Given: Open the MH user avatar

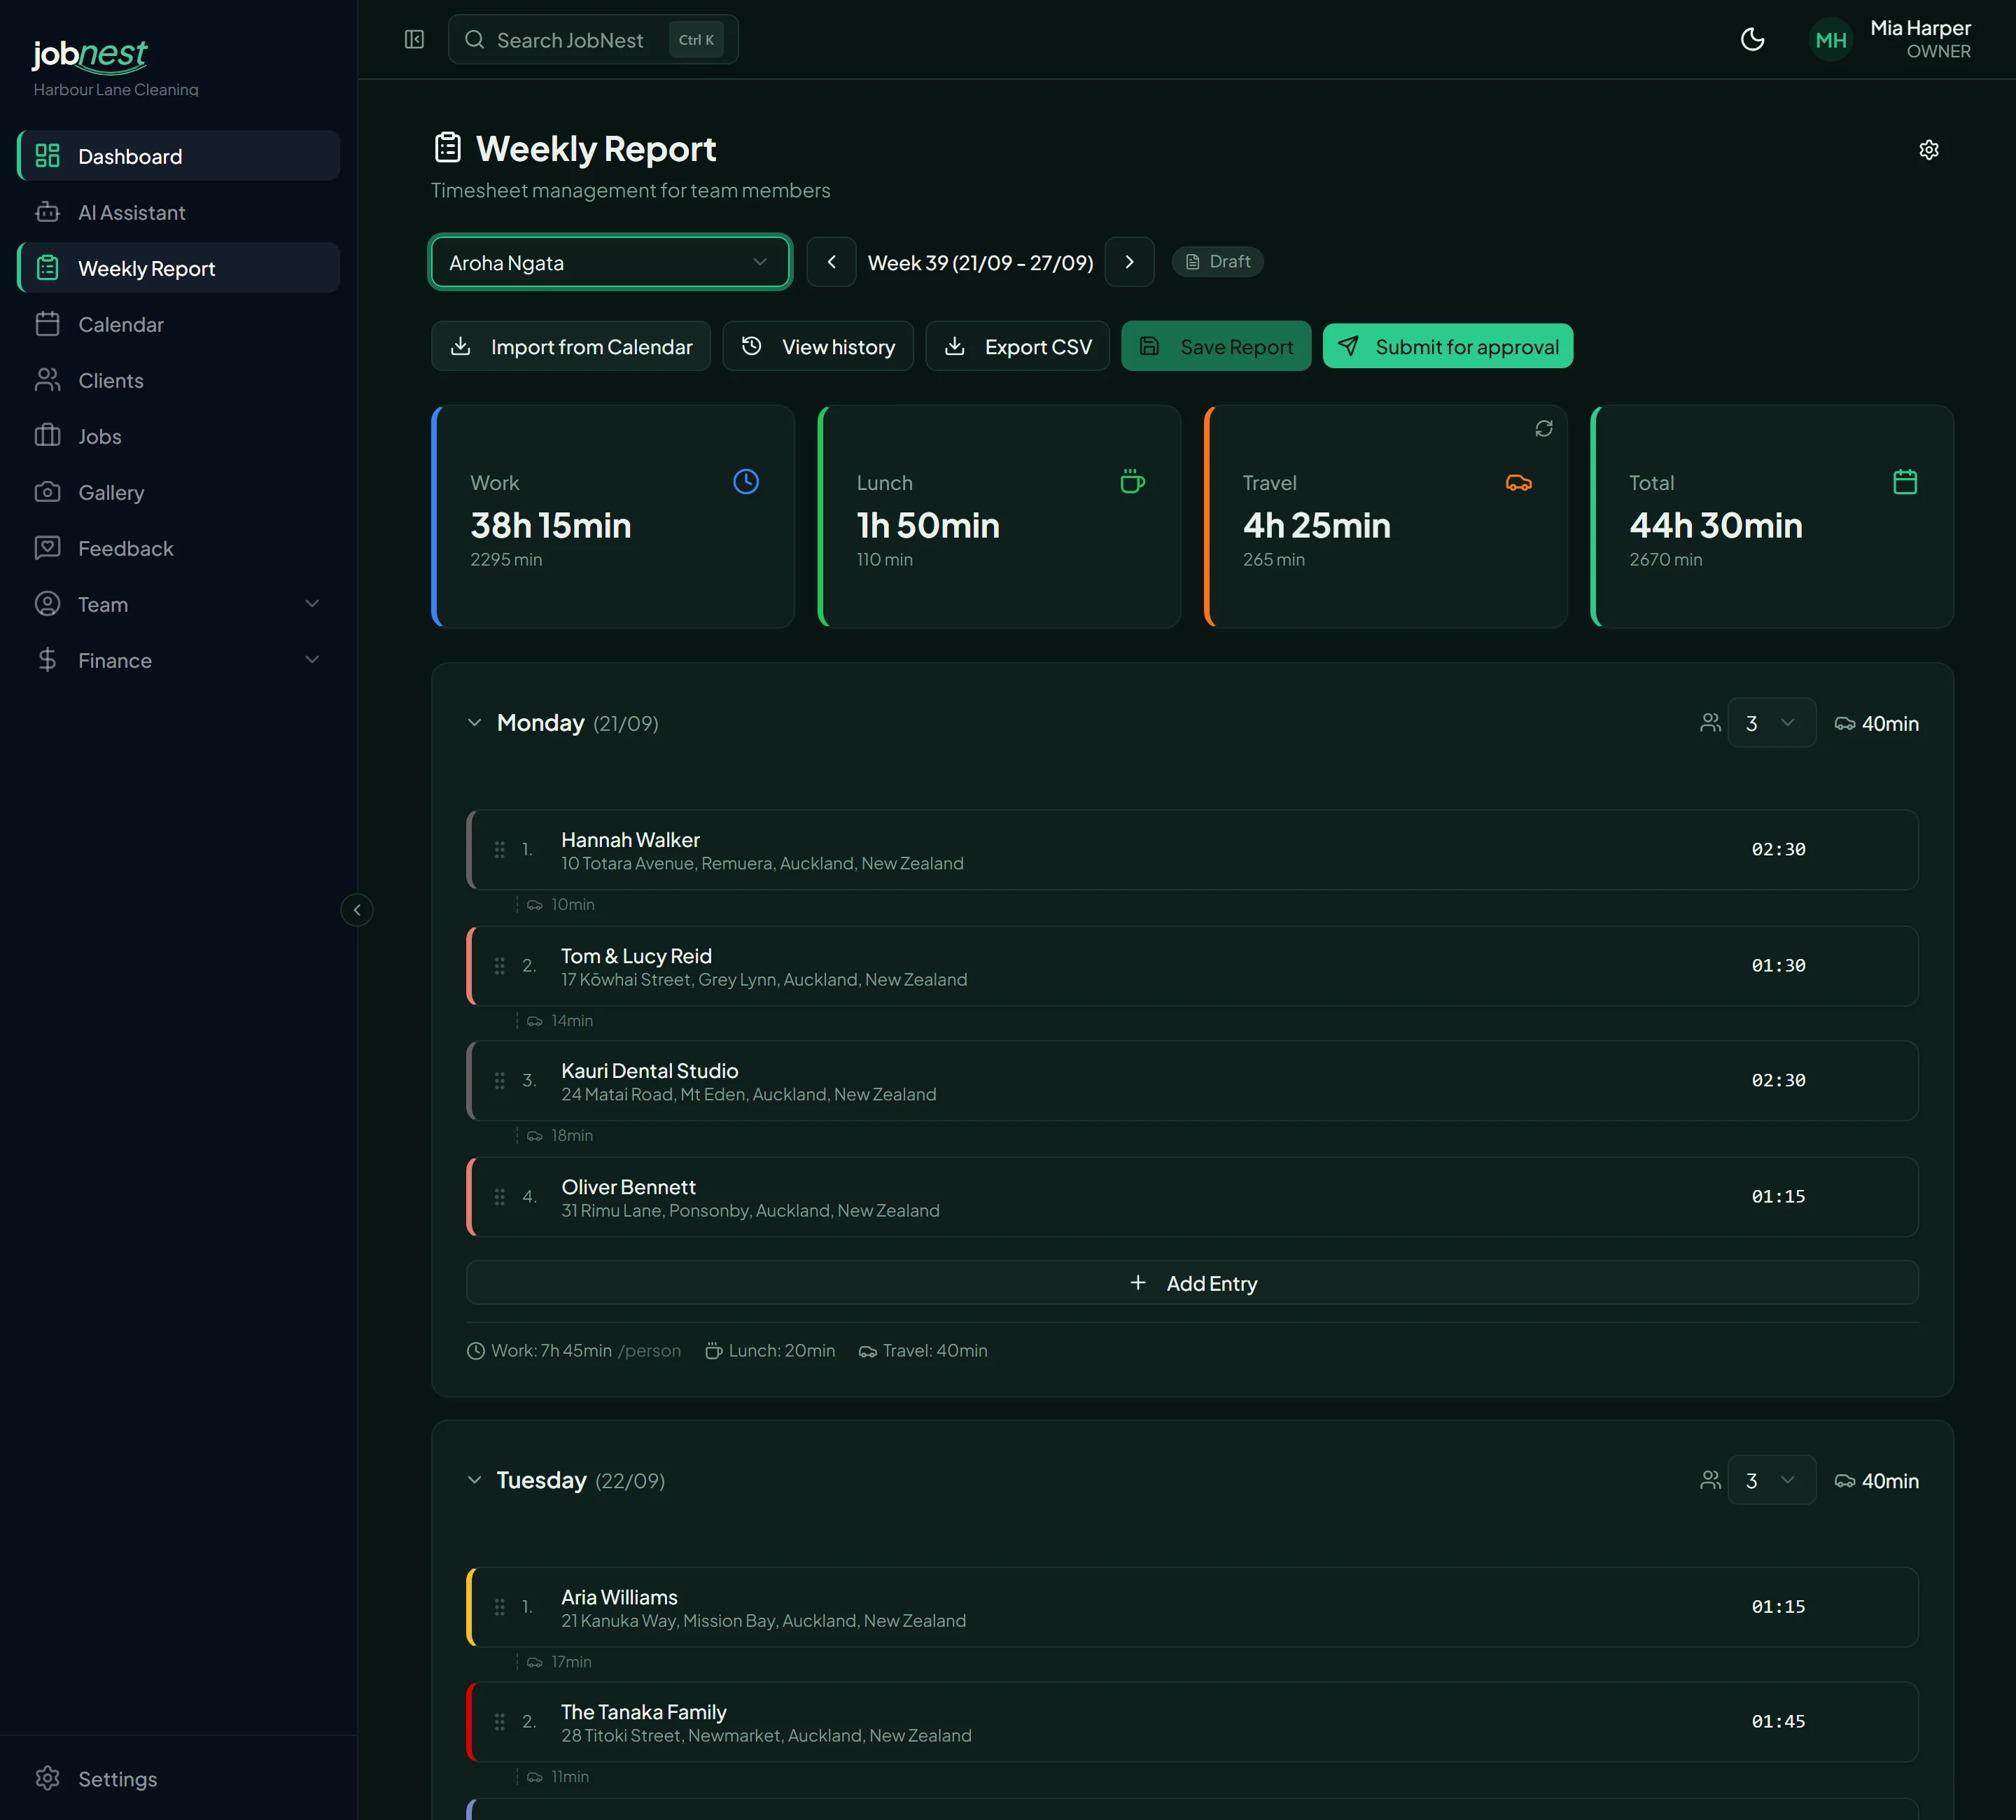Looking at the screenshot, I should click(x=1831, y=40).
